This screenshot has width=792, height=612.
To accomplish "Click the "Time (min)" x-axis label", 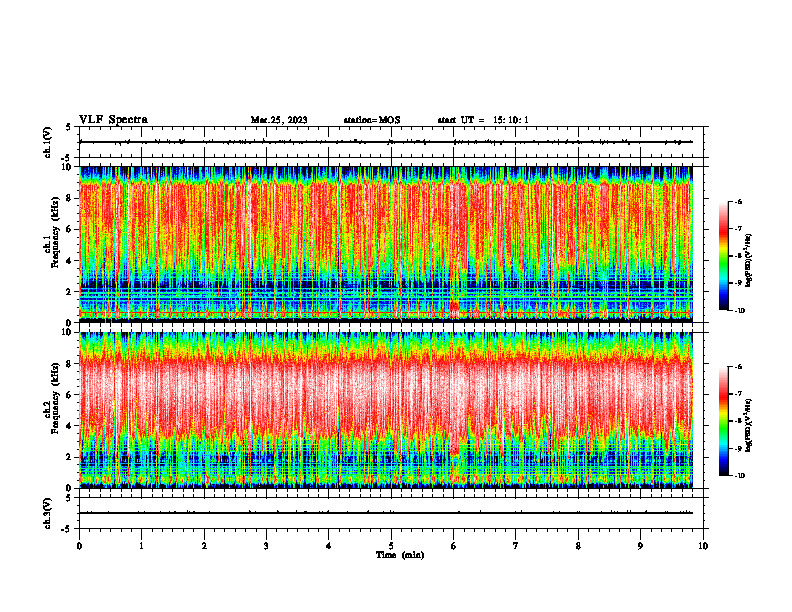I will (x=400, y=555).
